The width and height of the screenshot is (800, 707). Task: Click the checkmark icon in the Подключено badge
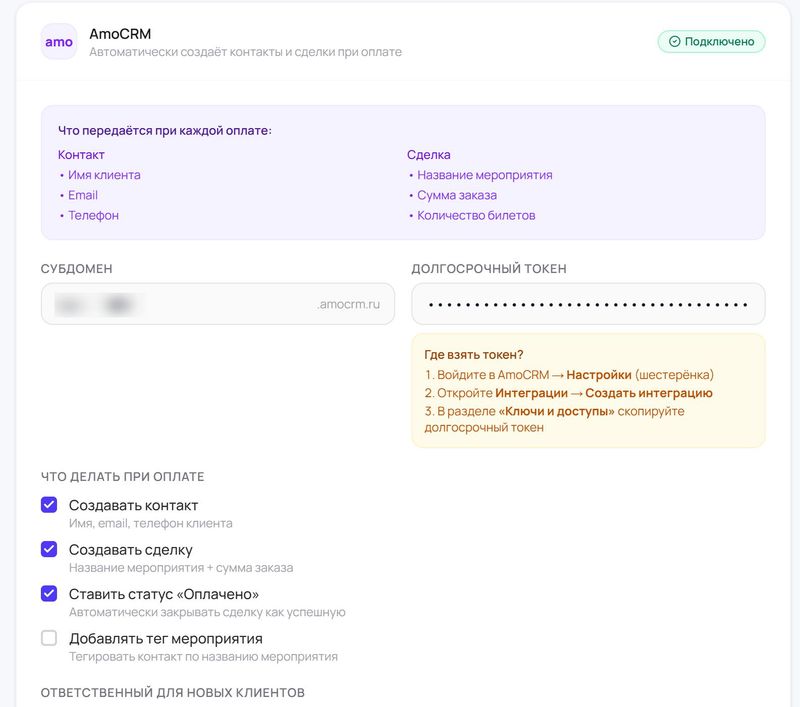click(x=674, y=42)
